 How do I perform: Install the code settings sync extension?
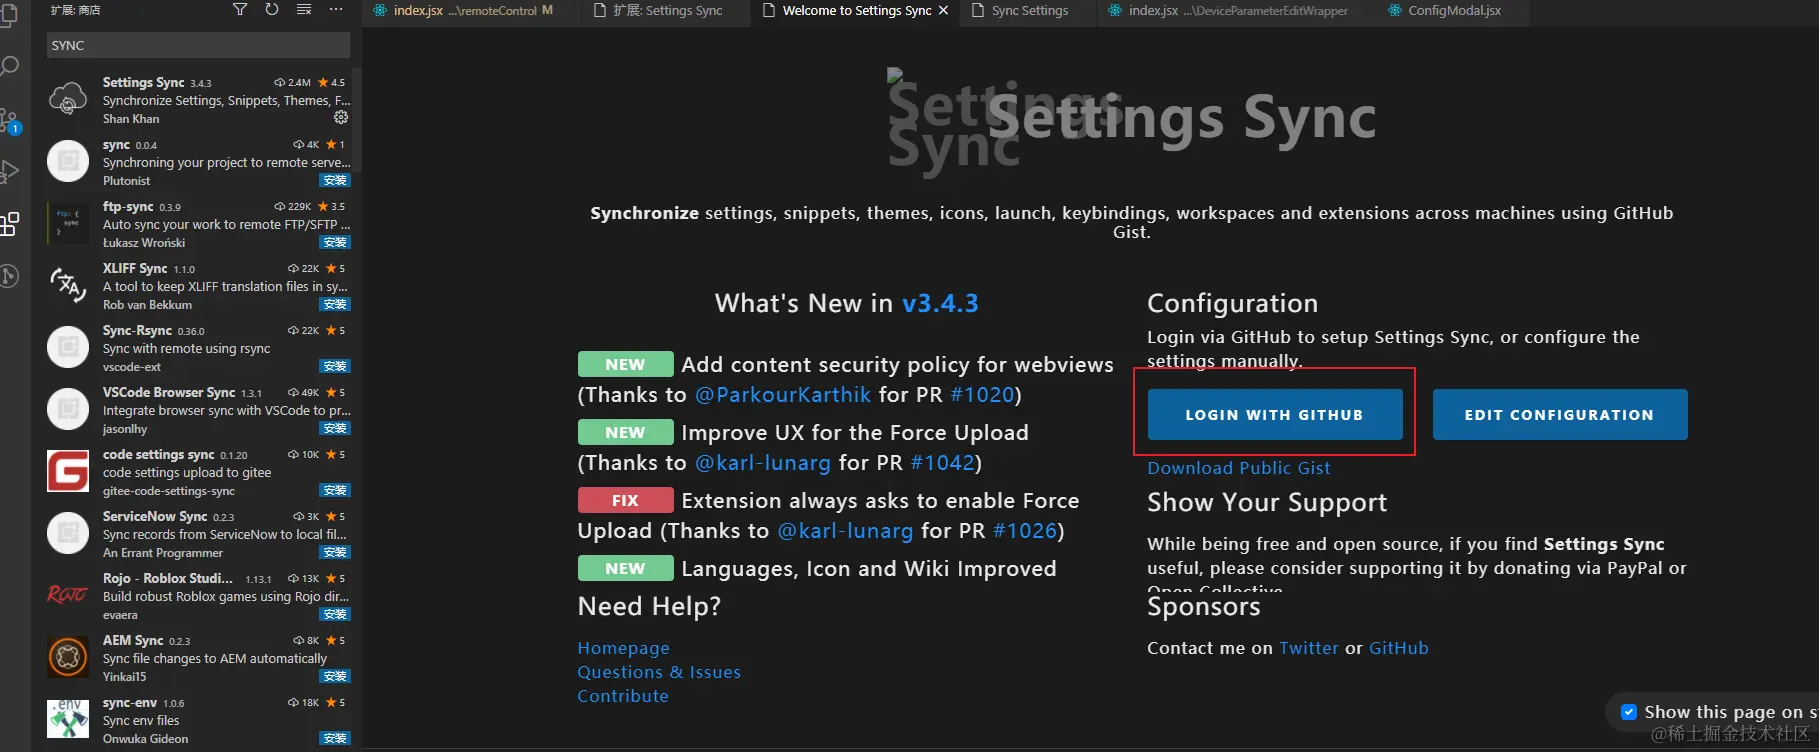pos(335,491)
